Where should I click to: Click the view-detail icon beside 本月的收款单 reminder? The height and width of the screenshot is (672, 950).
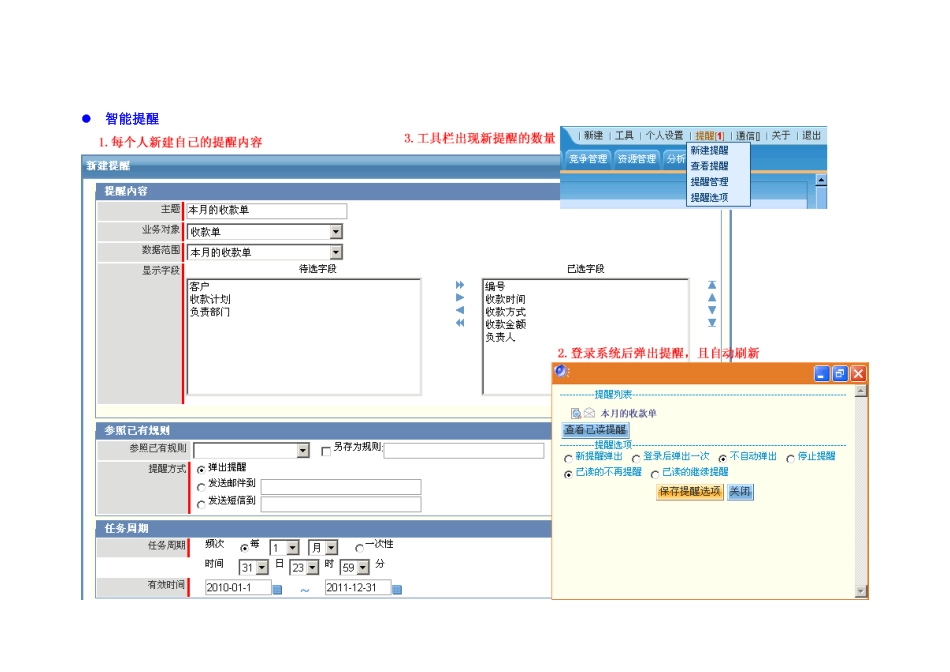[576, 413]
